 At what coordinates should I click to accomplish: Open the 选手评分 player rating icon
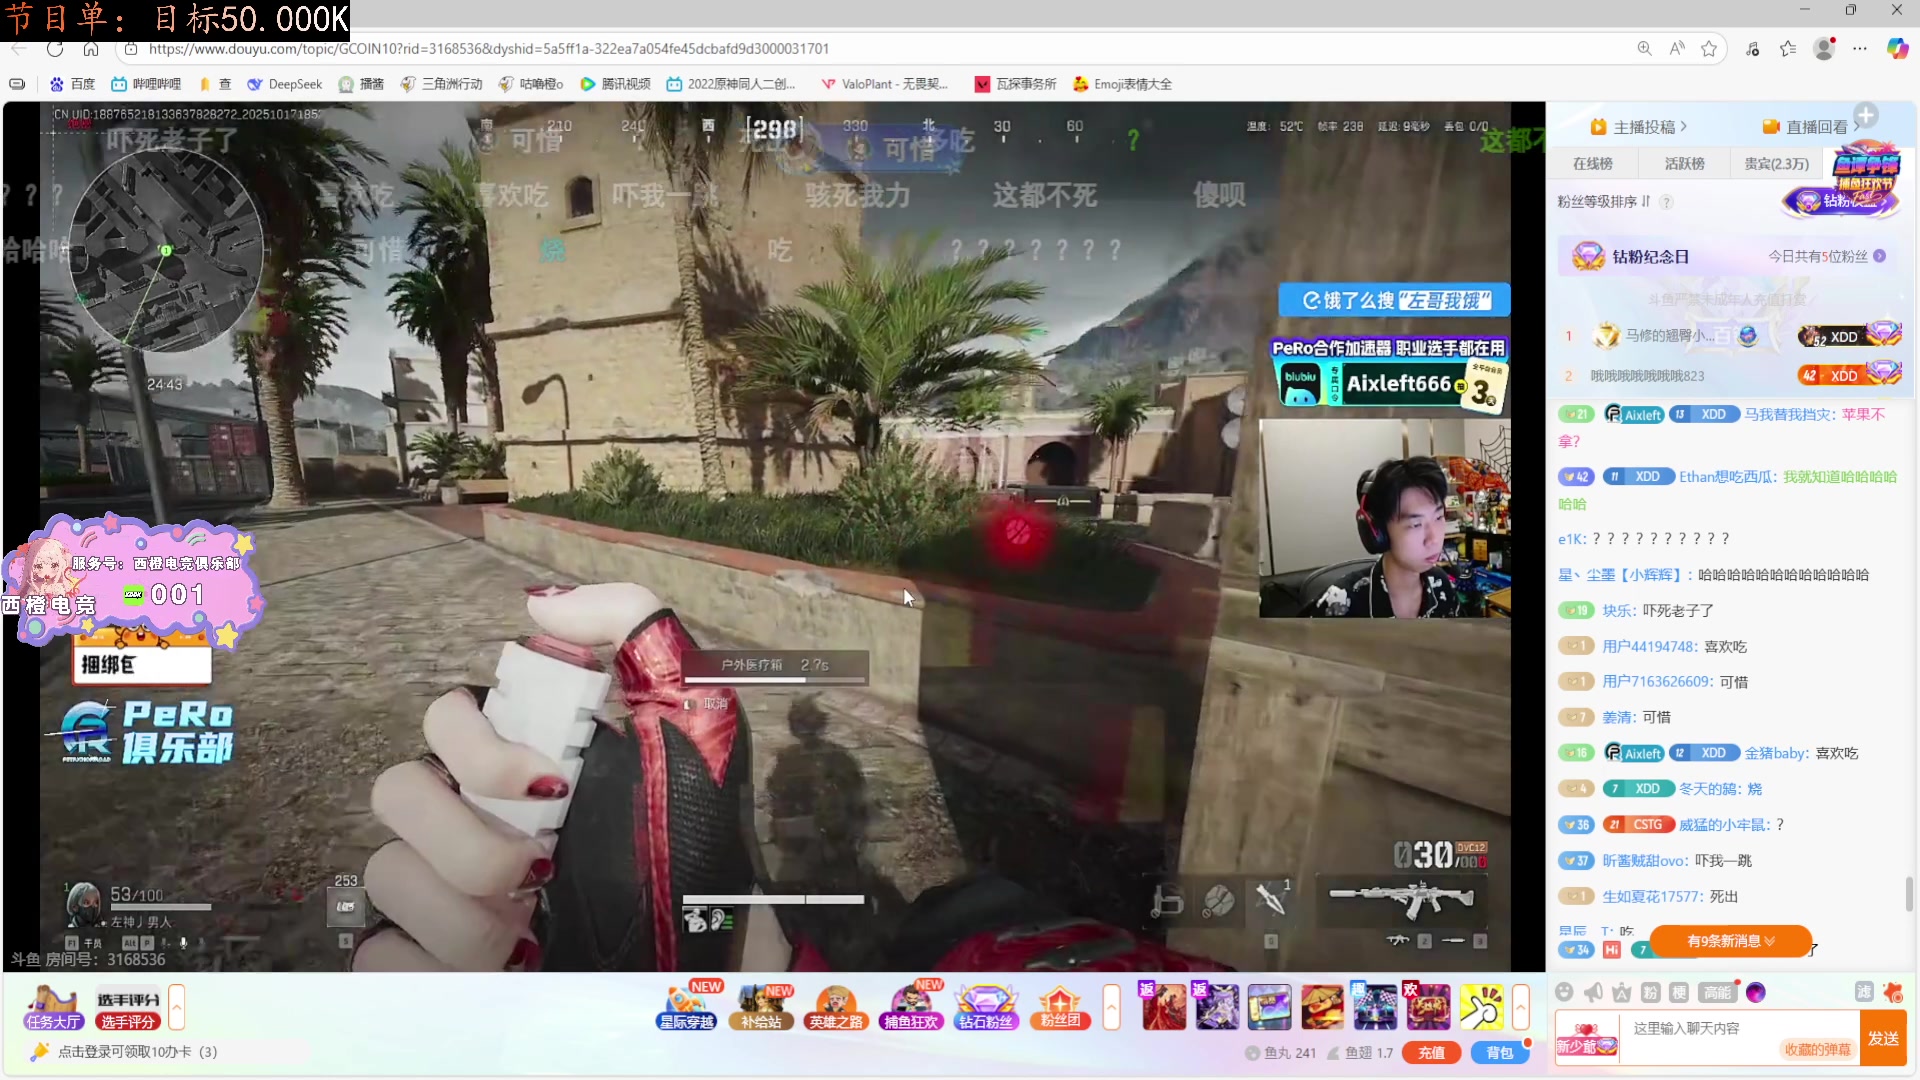click(x=128, y=1007)
